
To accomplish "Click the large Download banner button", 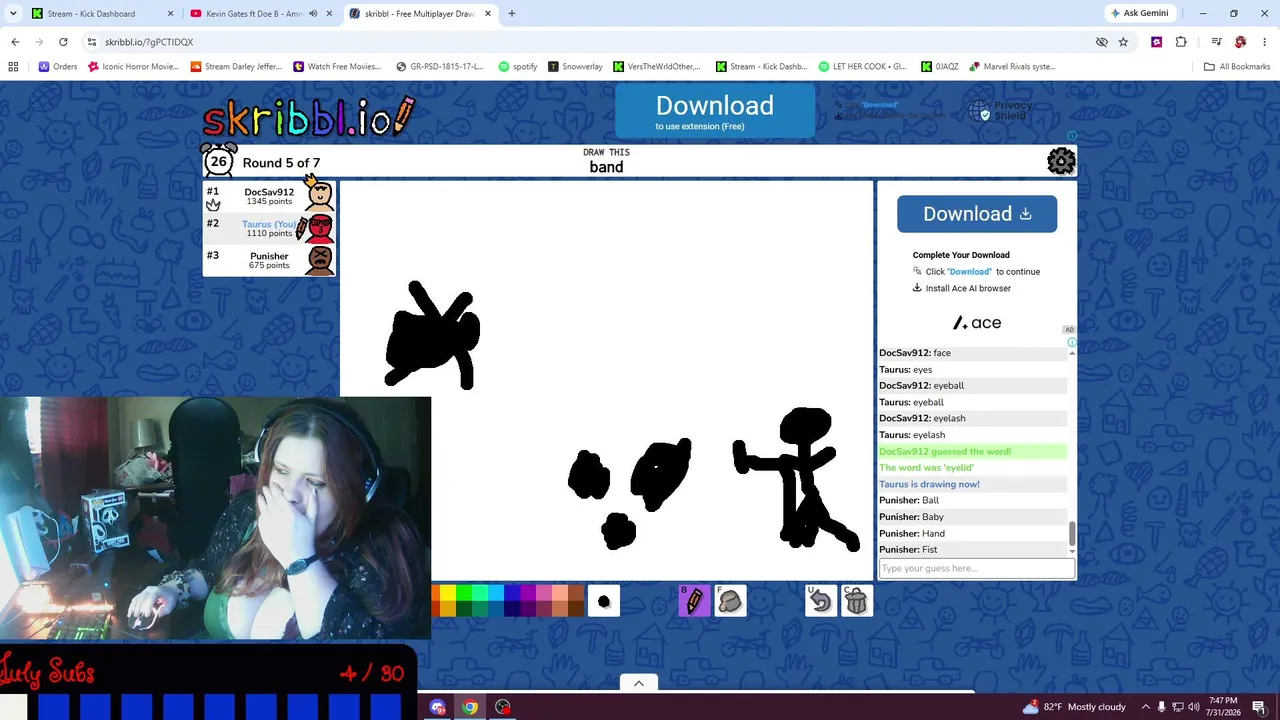I will [x=715, y=111].
